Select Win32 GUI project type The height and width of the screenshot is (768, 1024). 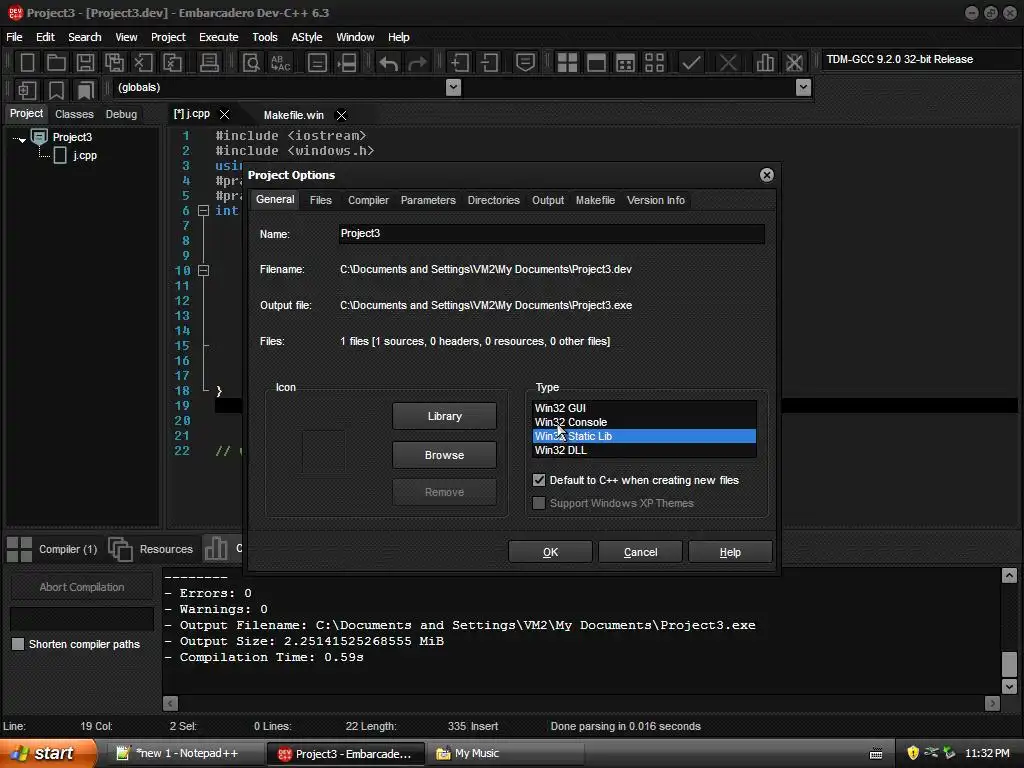(x=644, y=408)
